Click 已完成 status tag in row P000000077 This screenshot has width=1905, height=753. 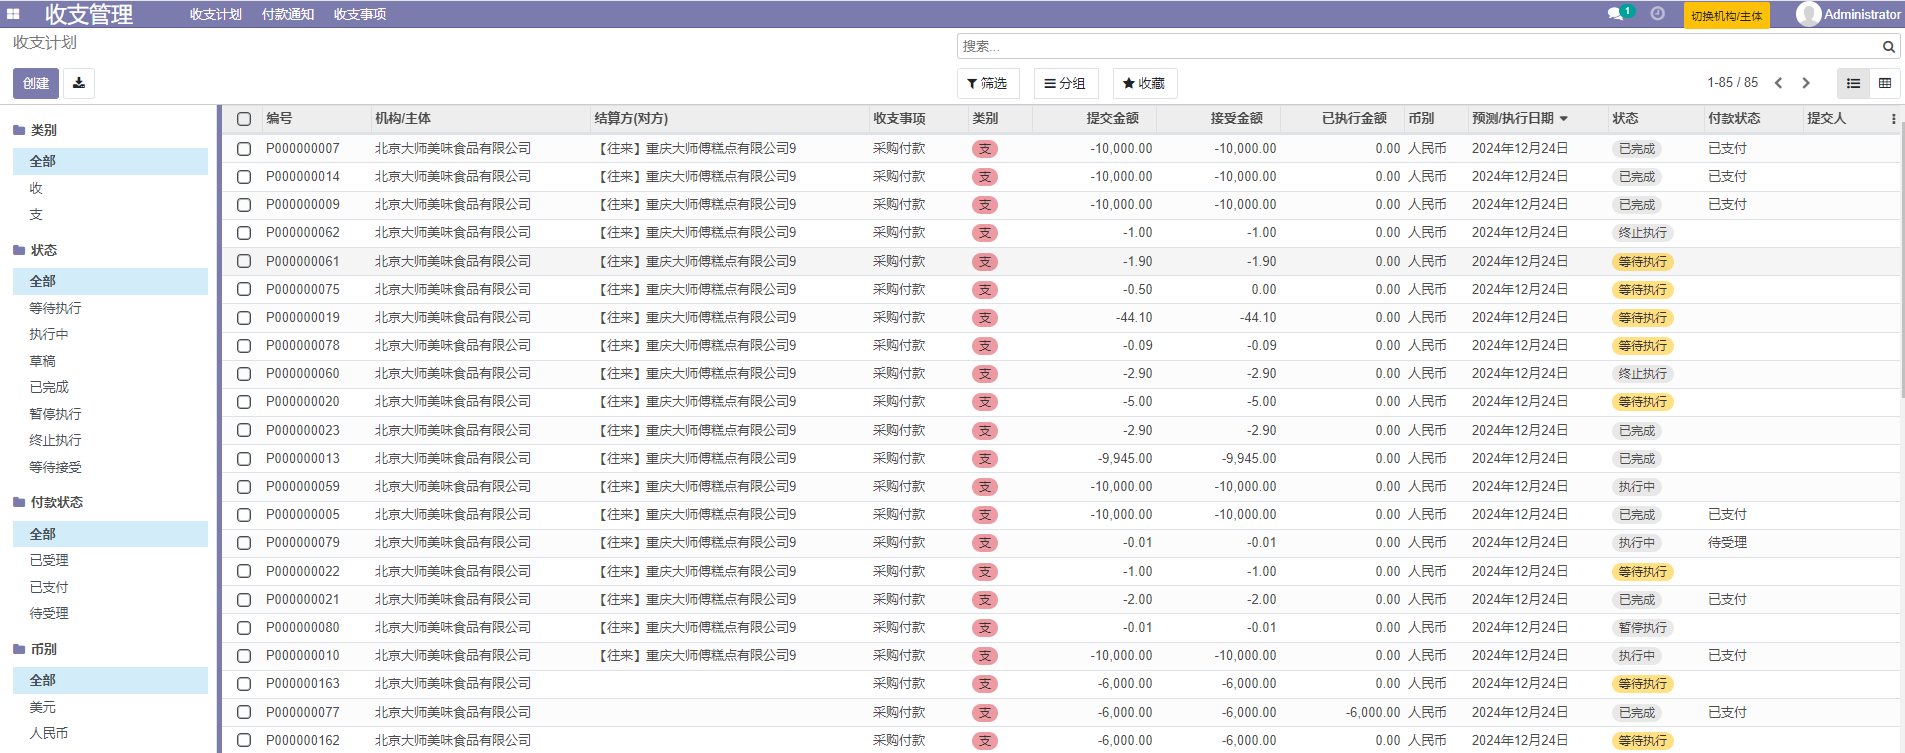coord(1637,713)
